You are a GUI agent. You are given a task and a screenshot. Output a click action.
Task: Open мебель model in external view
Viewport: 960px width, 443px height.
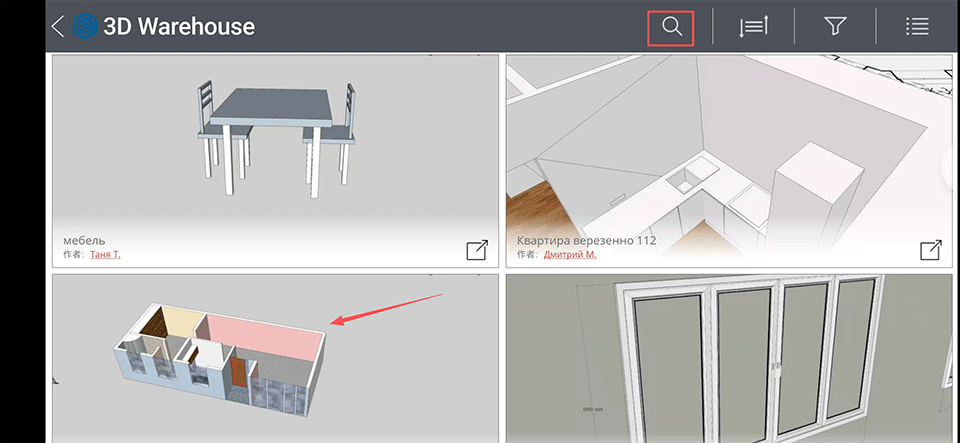(x=477, y=250)
